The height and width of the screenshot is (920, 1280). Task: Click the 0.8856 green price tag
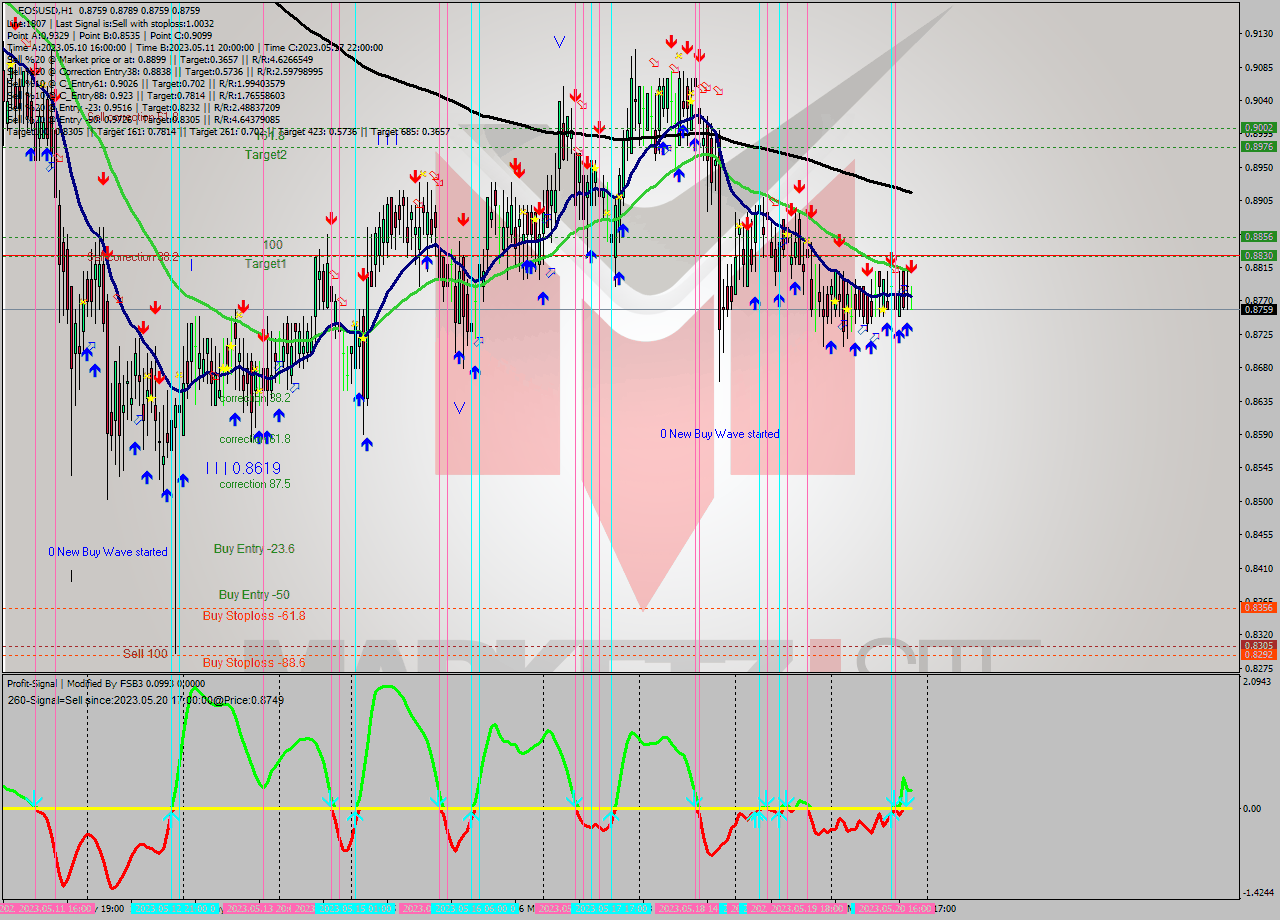pyautogui.click(x=1258, y=237)
